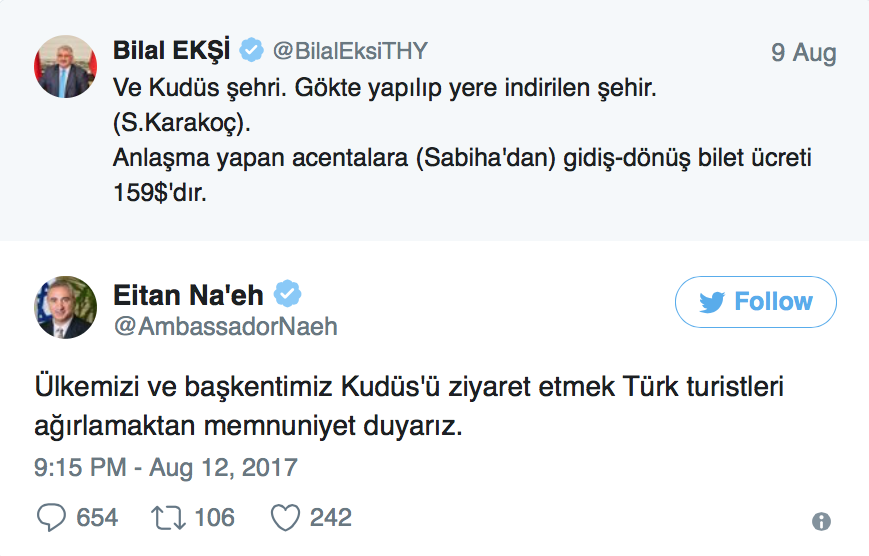Open the @BilalEksiTHY handle link
Screen dimensions: 869x556
click(x=350, y=52)
